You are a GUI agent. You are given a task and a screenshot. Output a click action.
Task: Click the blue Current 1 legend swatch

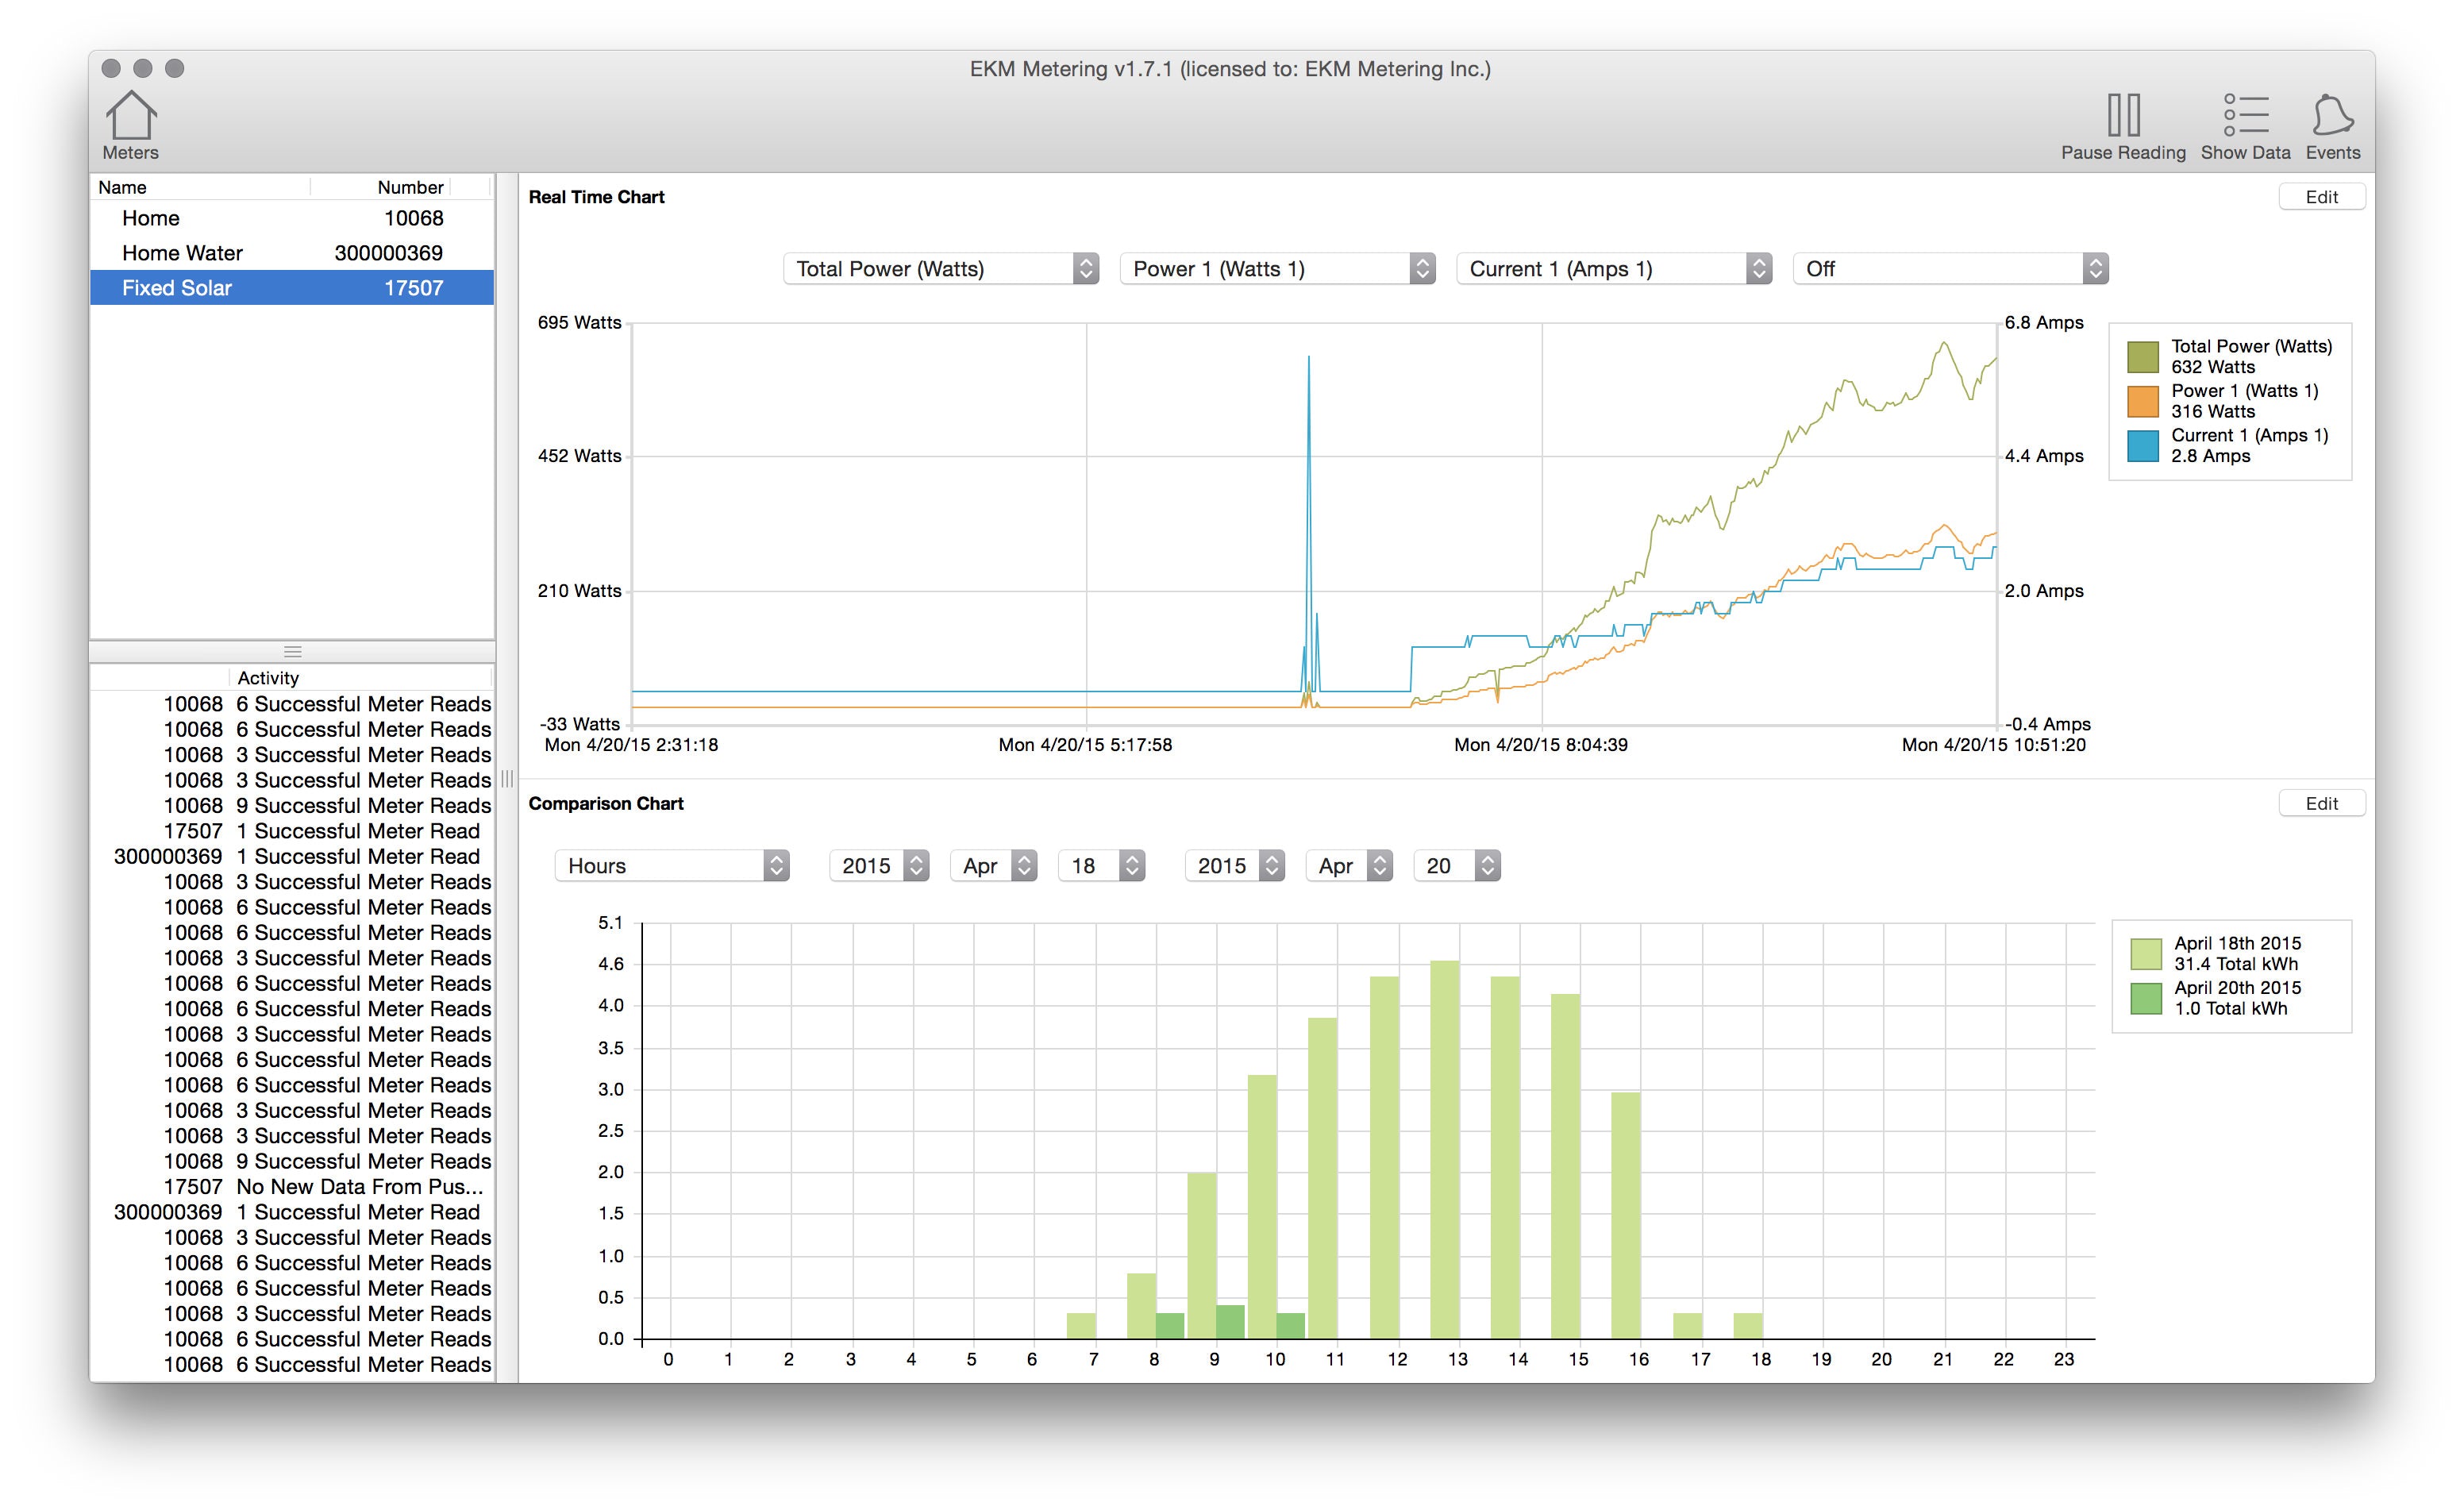(x=2142, y=446)
